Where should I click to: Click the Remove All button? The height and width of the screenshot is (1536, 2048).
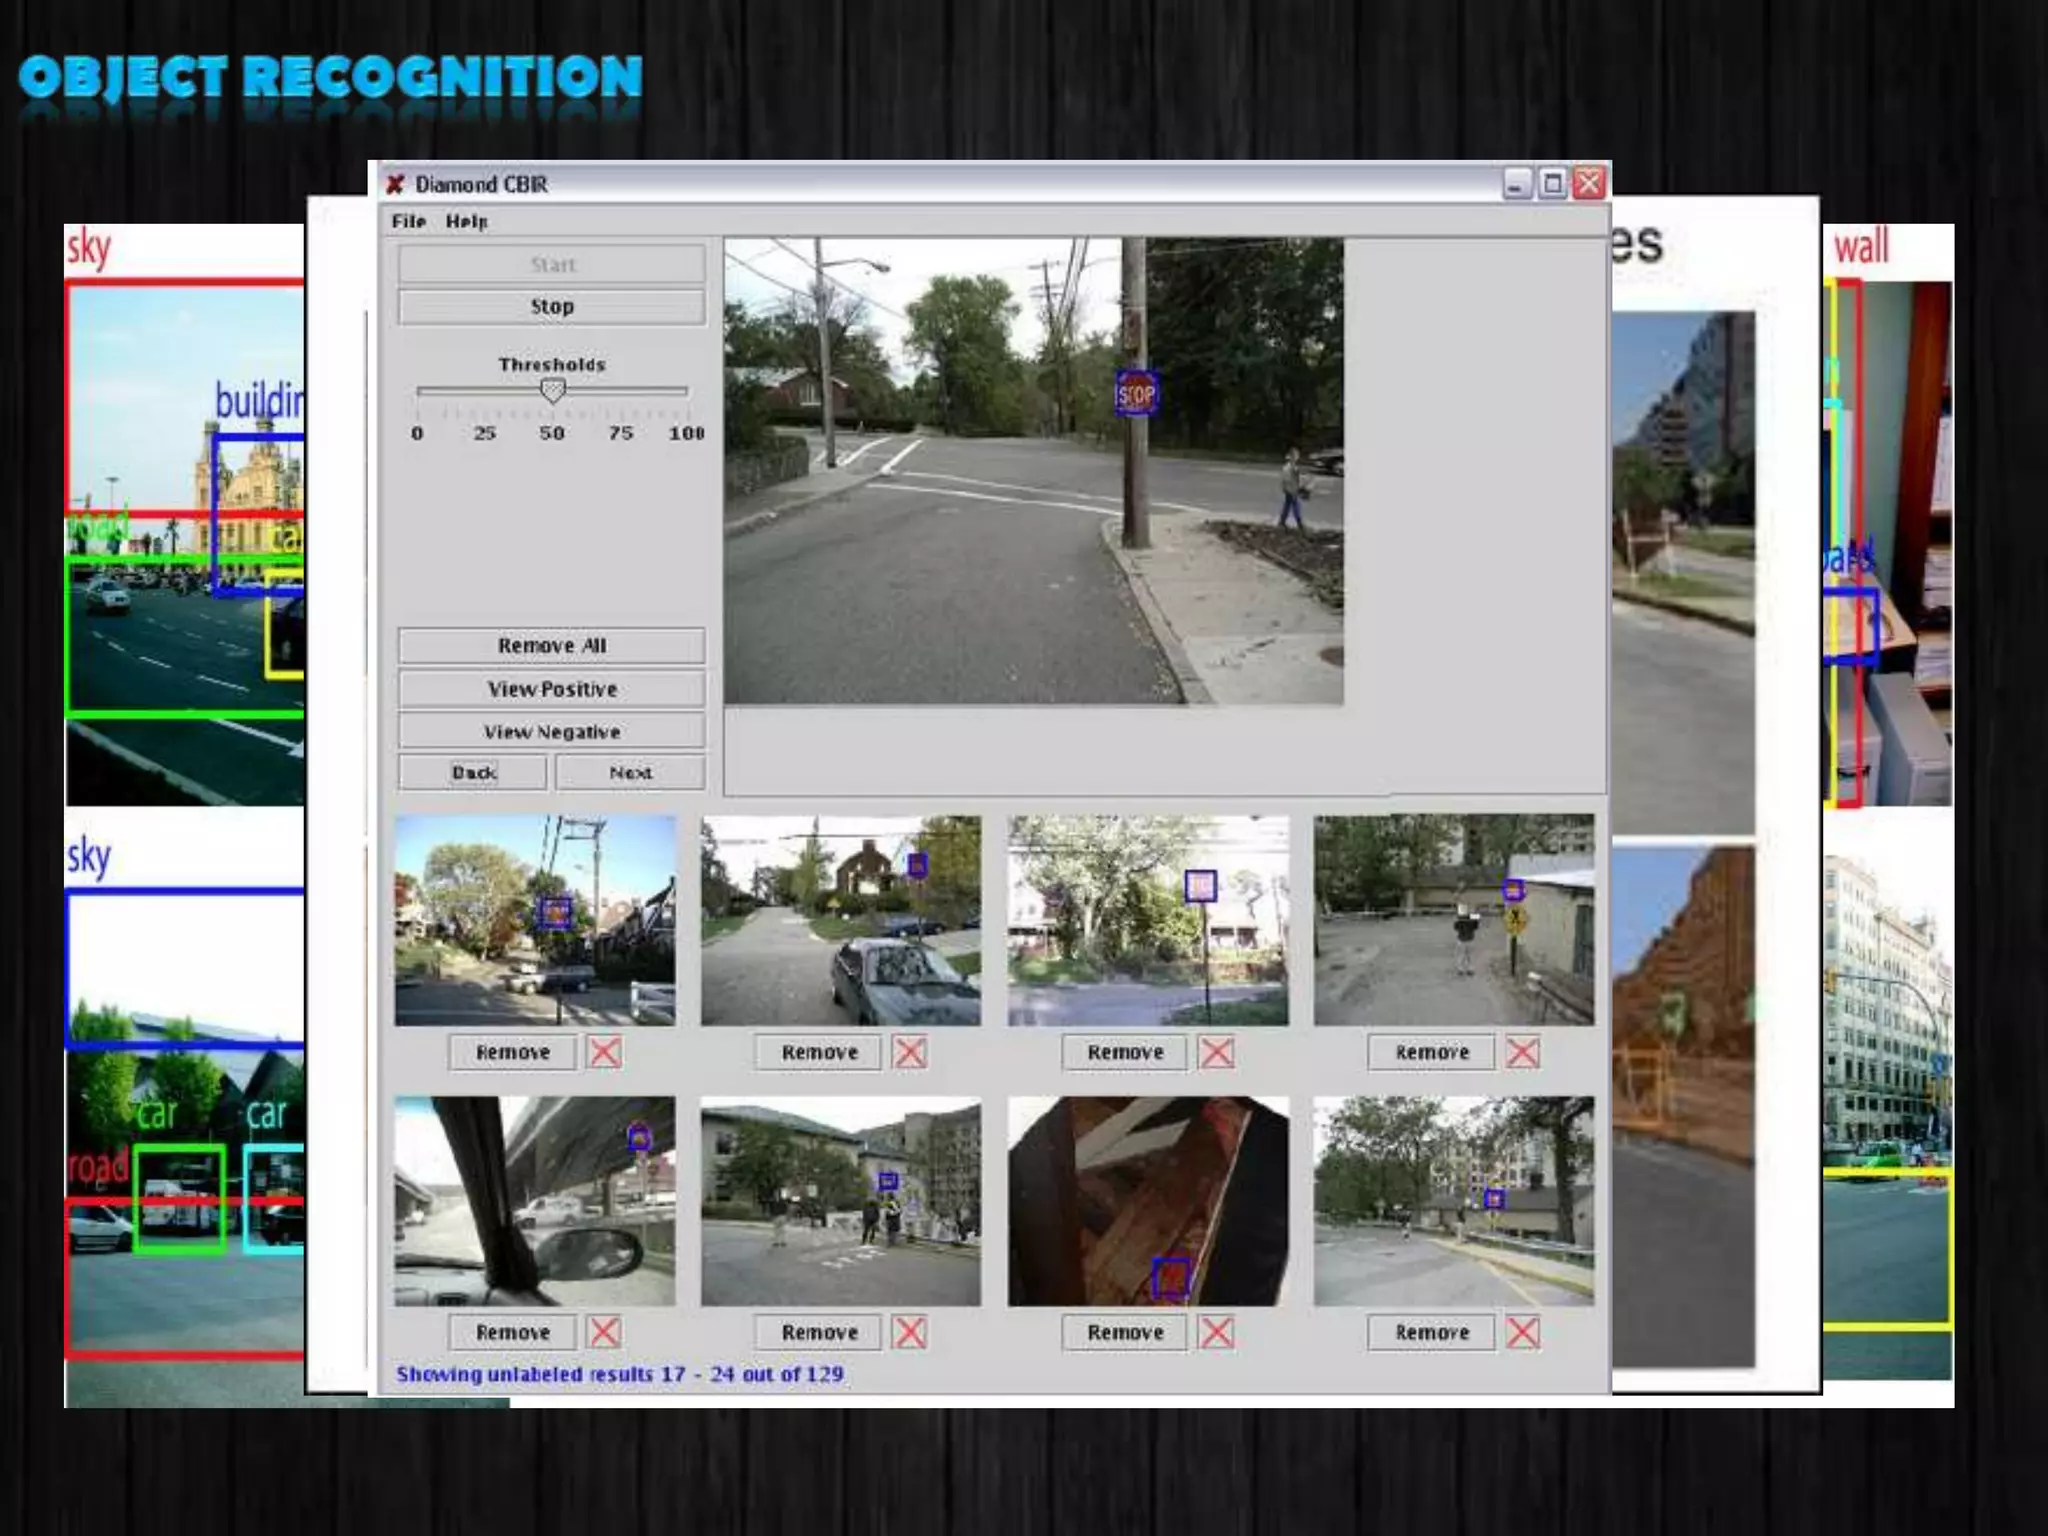click(x=551, y=646)
